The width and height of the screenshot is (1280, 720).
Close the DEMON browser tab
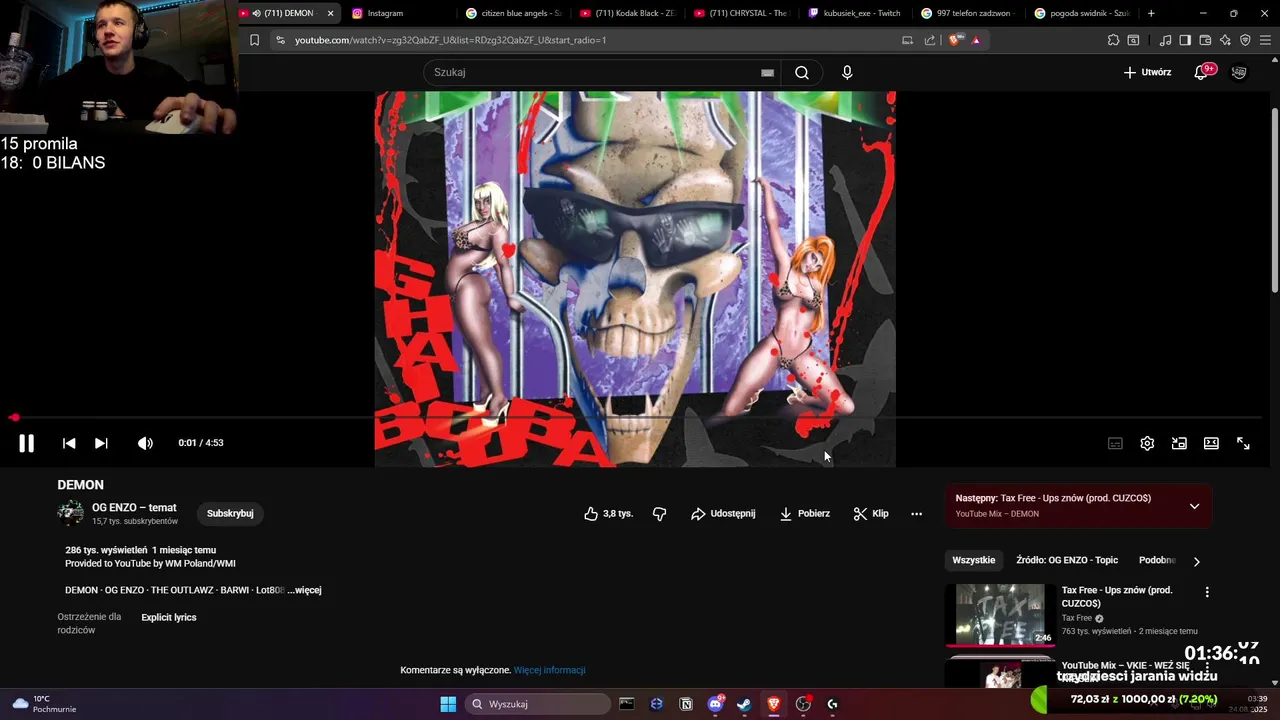point(330,13)
